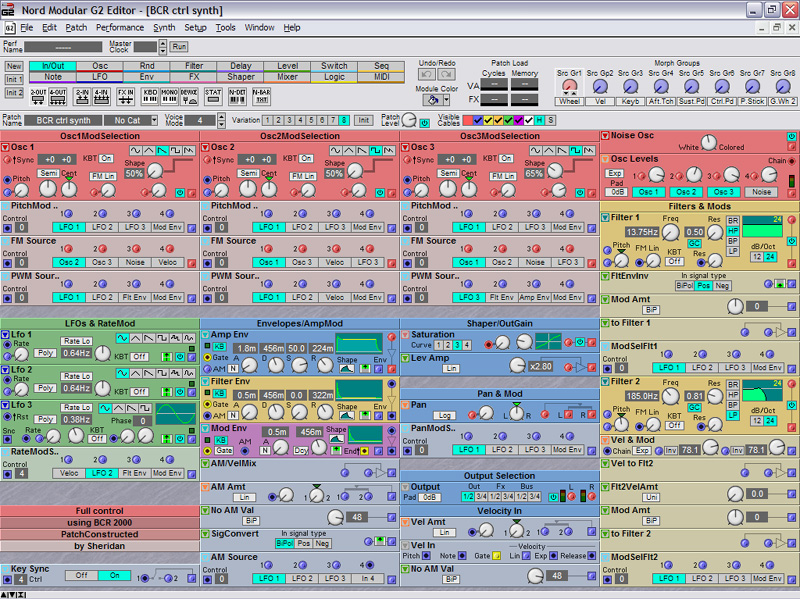The height and width of the screenshot is (599, 800).
Task: Click the Redo arrow icon
Action: 446,74
